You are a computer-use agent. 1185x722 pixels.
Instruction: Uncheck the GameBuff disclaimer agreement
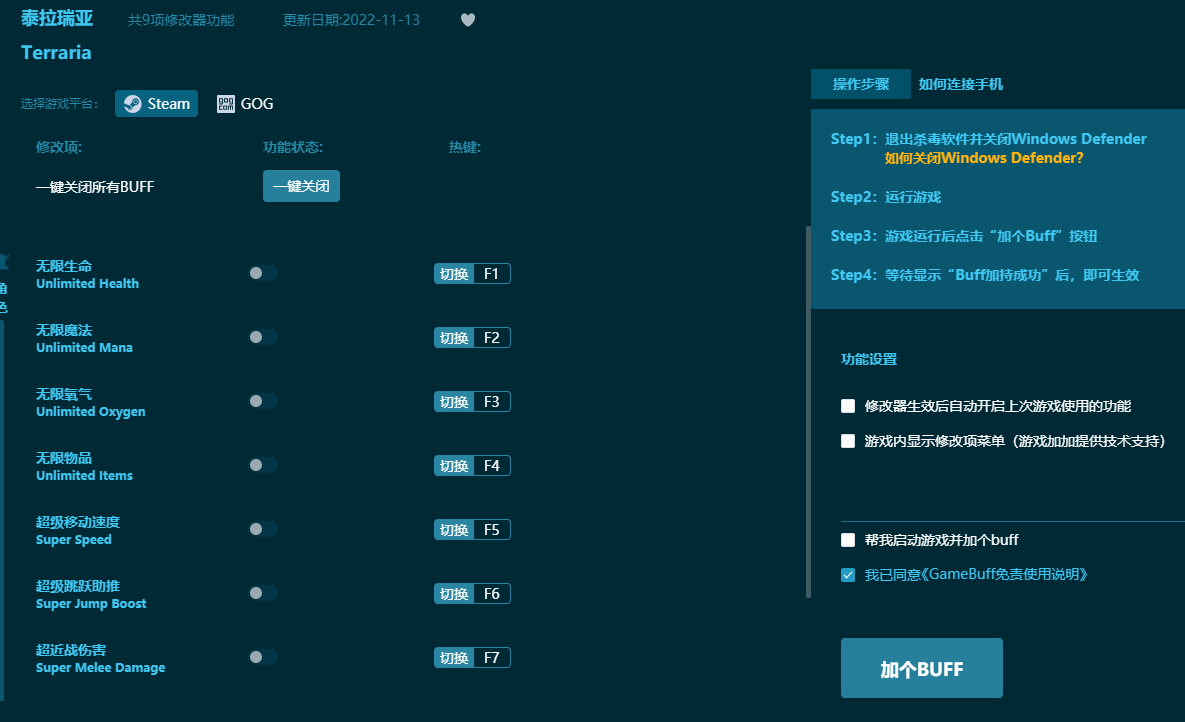point(848,575)
